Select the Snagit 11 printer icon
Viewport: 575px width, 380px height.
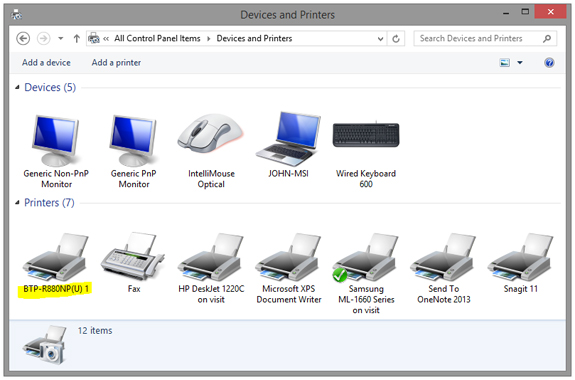pos(521,257)
